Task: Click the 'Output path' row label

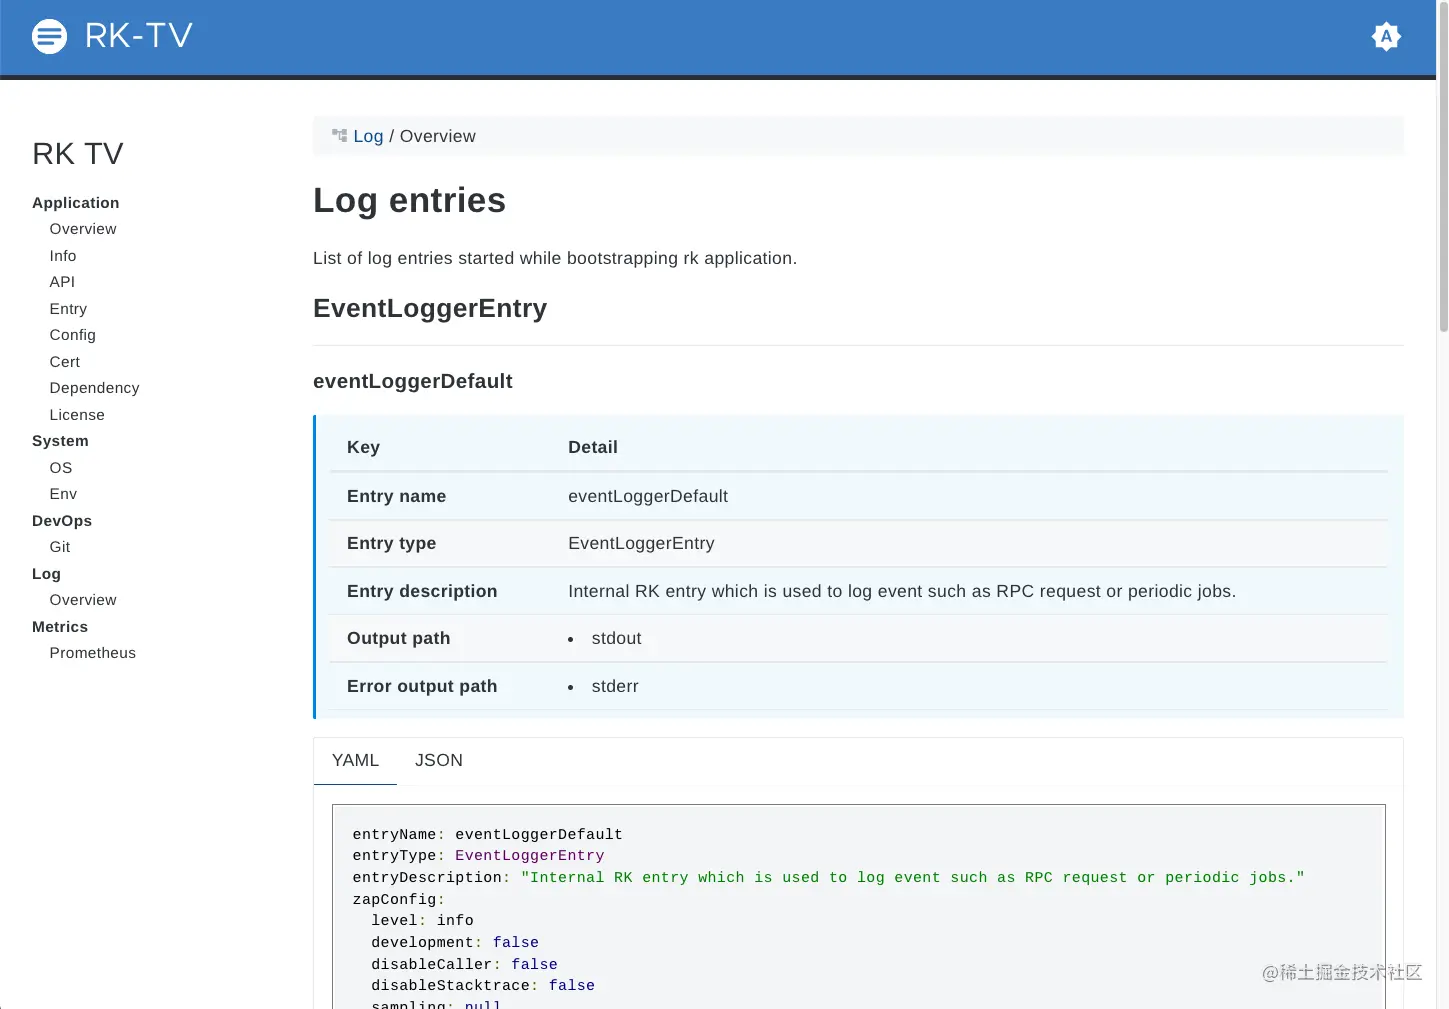Action: (x=398, y=639)
